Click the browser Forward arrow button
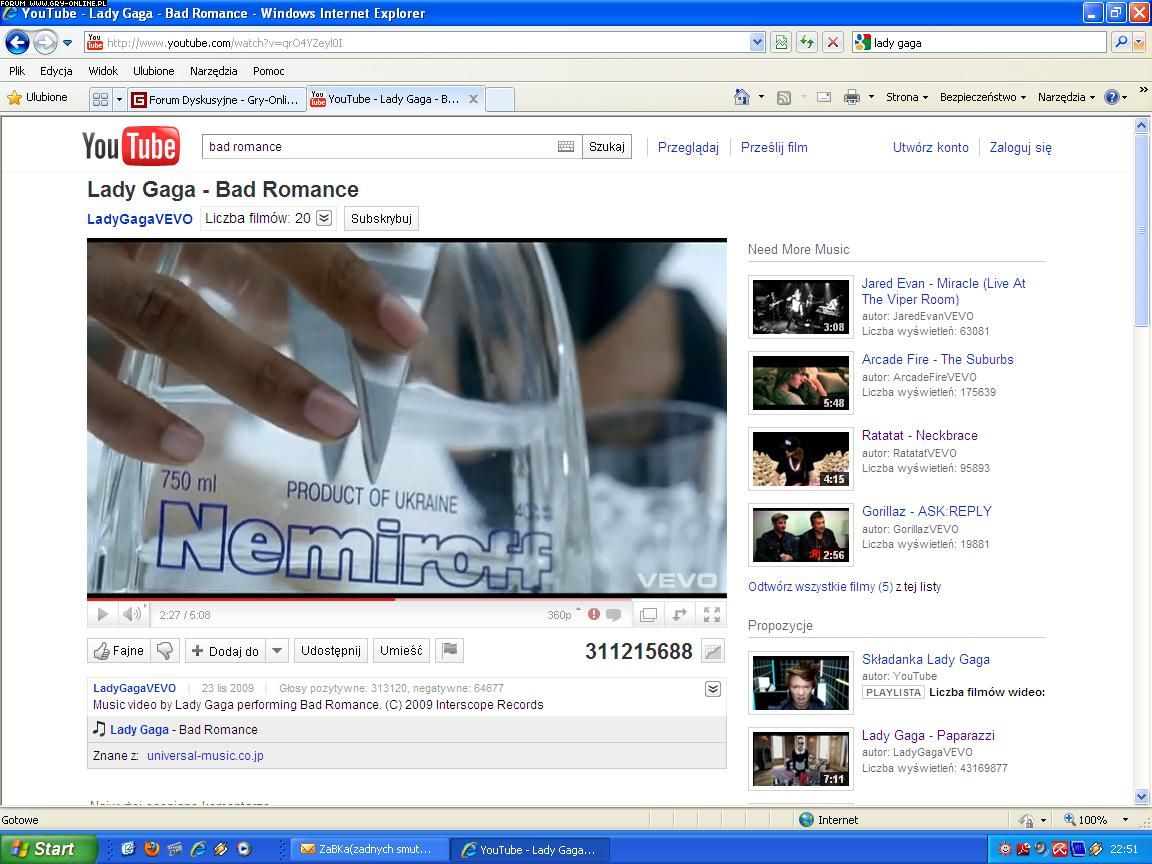This screenshot has width=1152, height=864. click(x=45, y=43)
